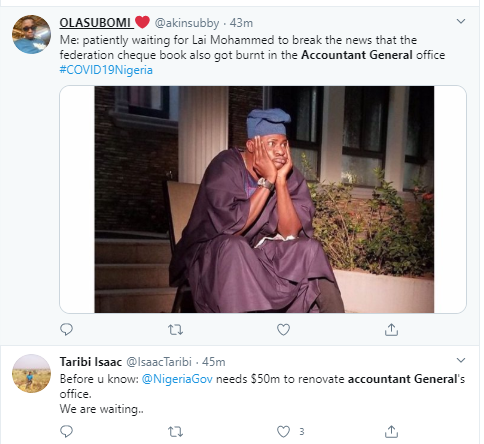
Task: Share Taribi Isaac's tweet
Action: click(391, 432)
